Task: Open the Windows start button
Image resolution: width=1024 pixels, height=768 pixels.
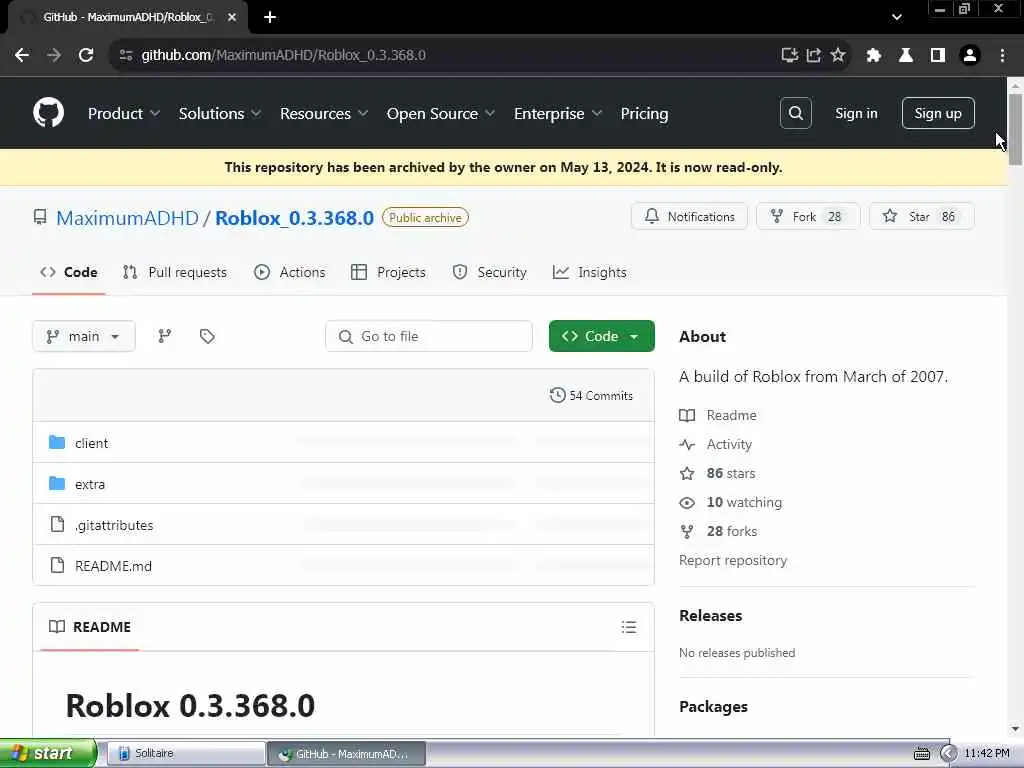Action: pyautogui.click(x=48, y=753)
